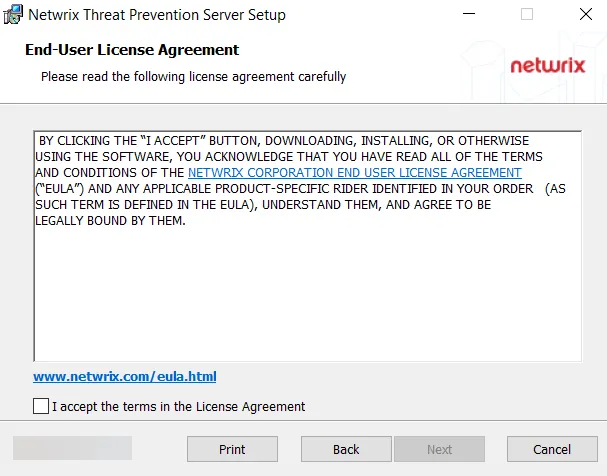Go back with the Back button
The width and height of the screenshot is (607, 476).
346,449
